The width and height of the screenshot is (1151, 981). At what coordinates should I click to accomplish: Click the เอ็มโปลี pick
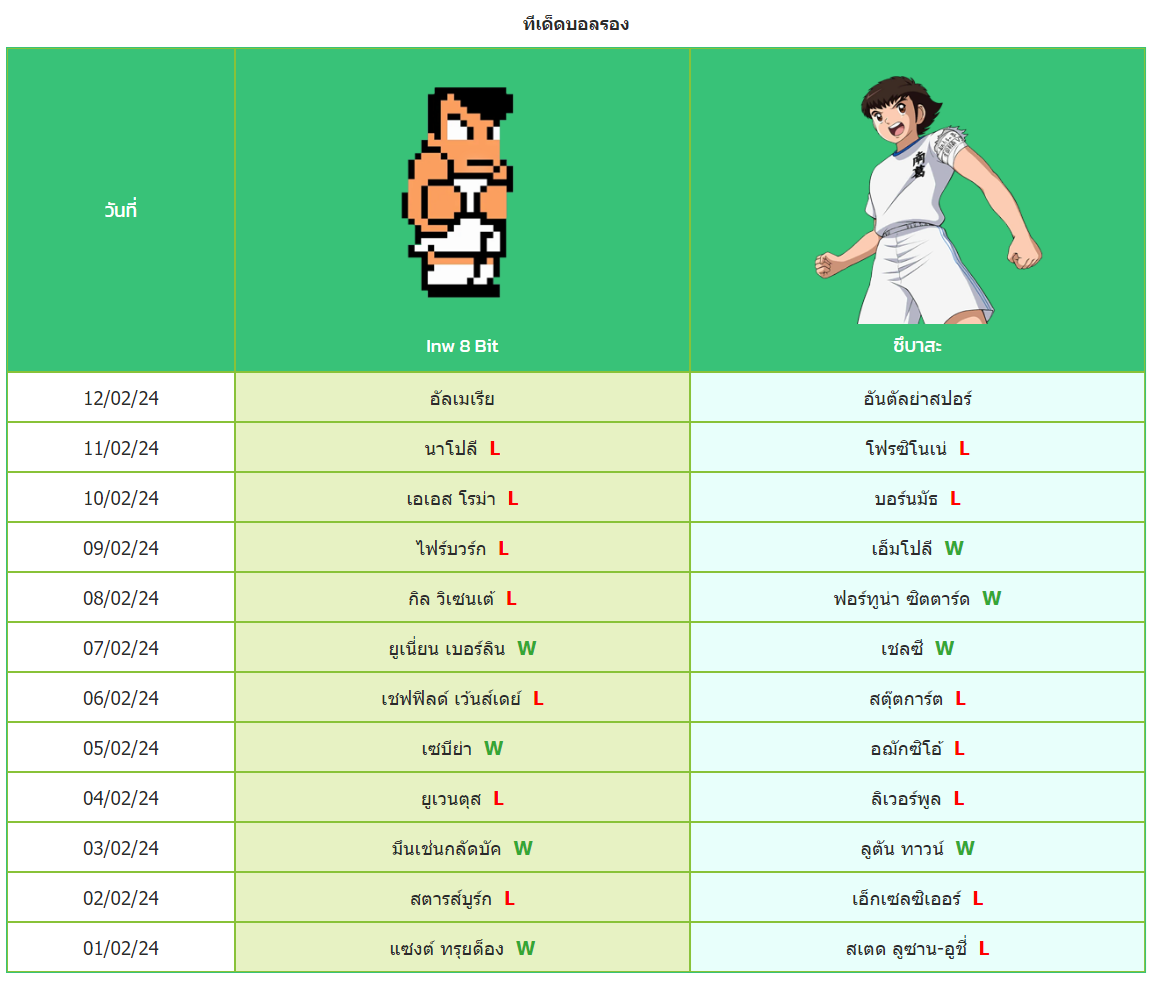click(901, 549)
